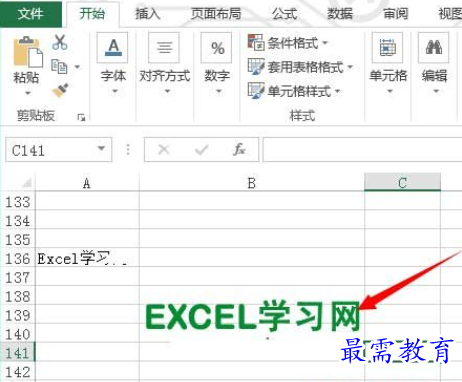The height and width of the screenshot is (382, 462).
Task: Expand the copy options dropdown arrow
Action: pyautogui.click(x=77, y=67)
